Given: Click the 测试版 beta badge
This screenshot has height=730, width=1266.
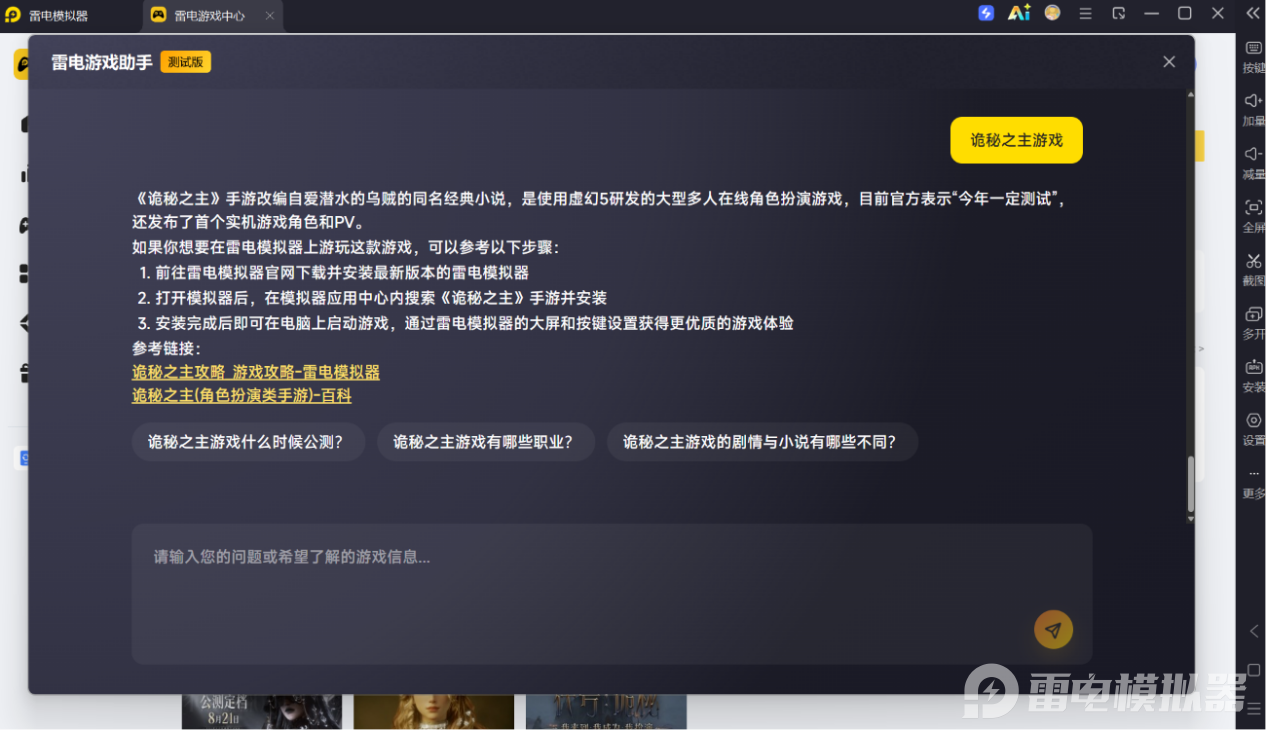Looking at the screenshot, I should (186, 62).
